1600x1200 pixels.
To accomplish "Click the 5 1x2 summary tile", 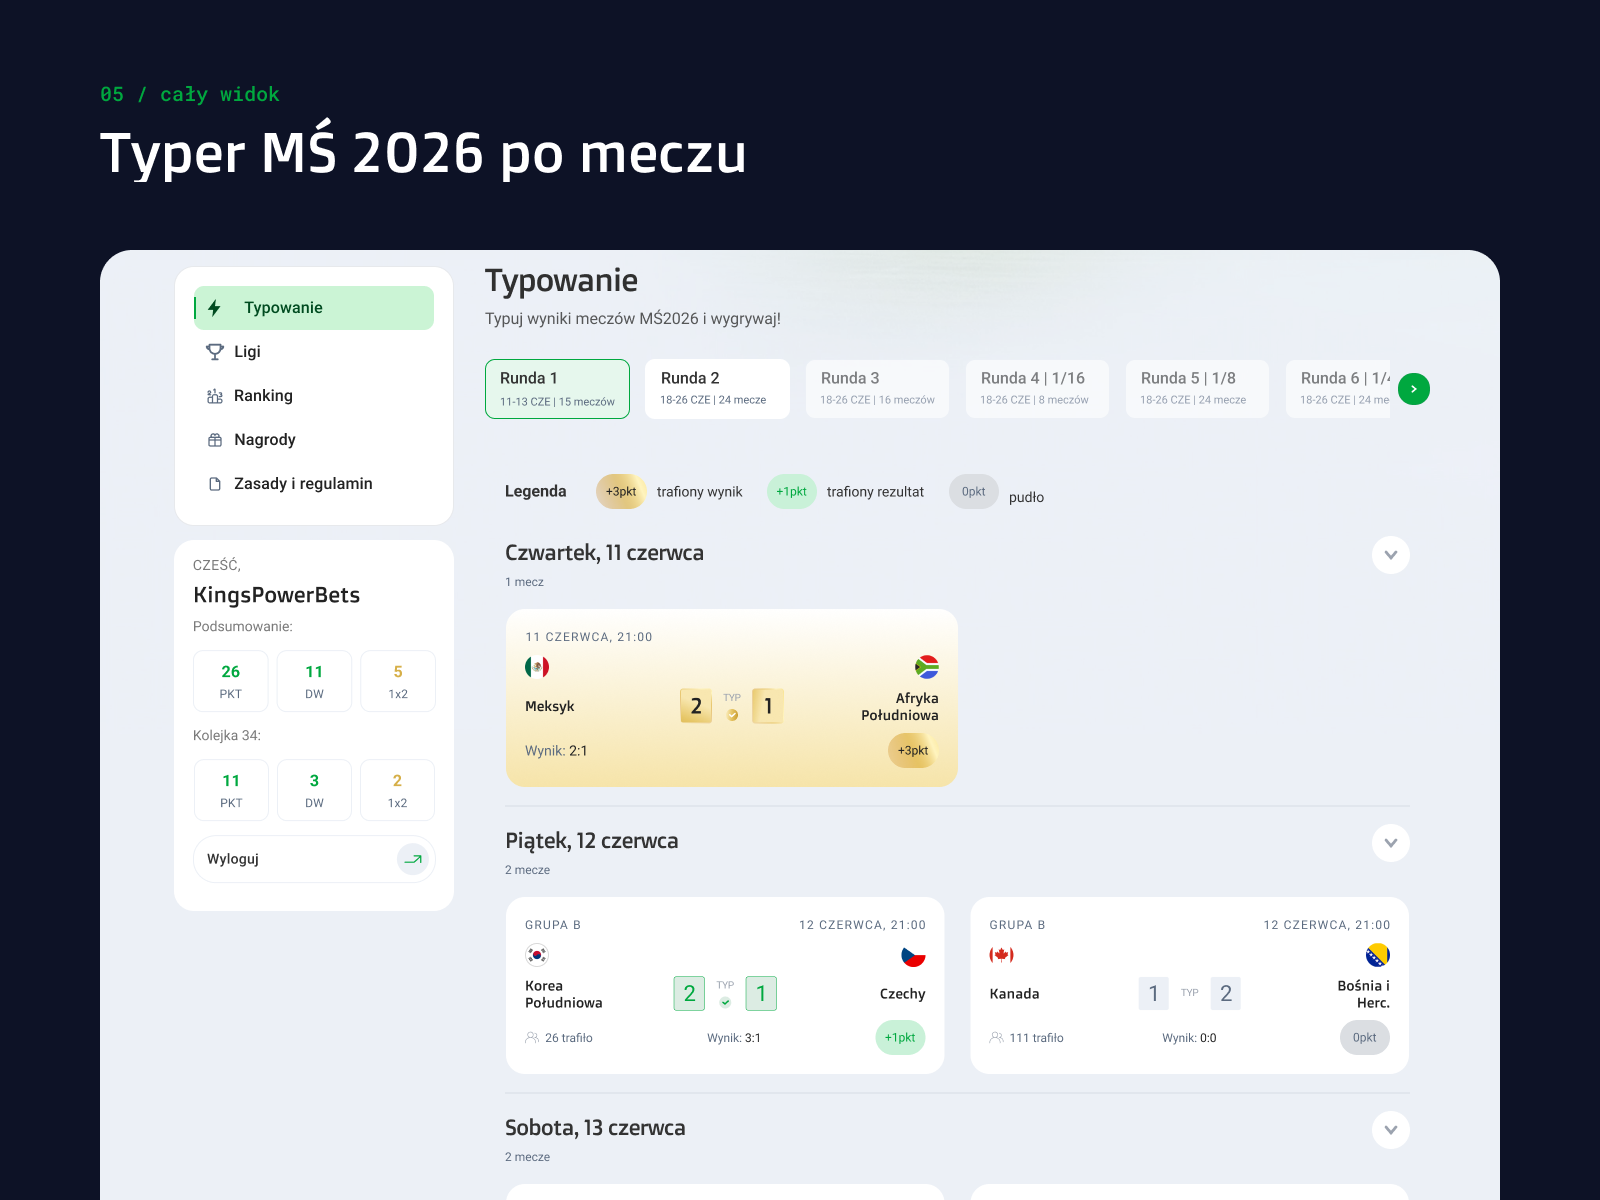I will point(398,681).
